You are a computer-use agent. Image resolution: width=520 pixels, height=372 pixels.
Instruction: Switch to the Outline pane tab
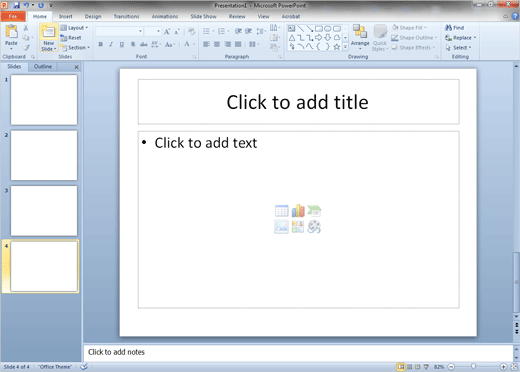coord(43,67)
